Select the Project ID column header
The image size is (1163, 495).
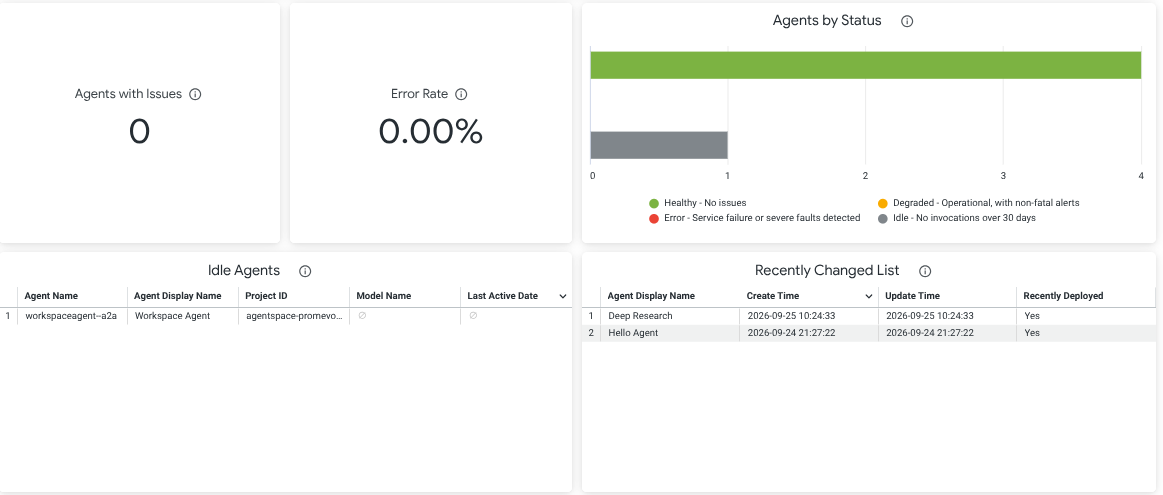(x=266, y=296)
